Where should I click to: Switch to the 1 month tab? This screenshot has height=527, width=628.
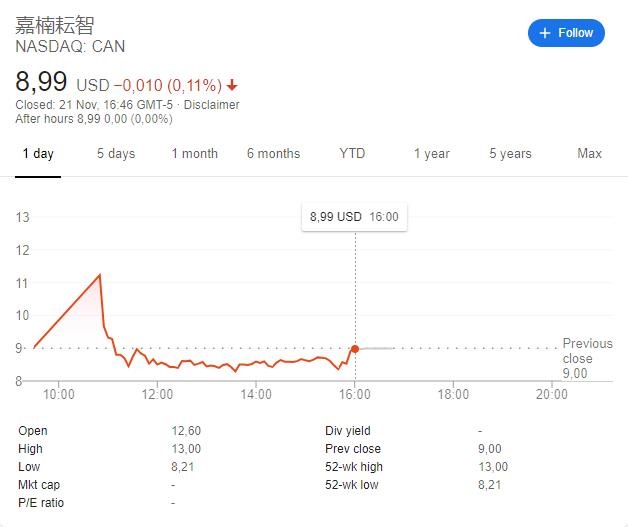tap(194, 153)
